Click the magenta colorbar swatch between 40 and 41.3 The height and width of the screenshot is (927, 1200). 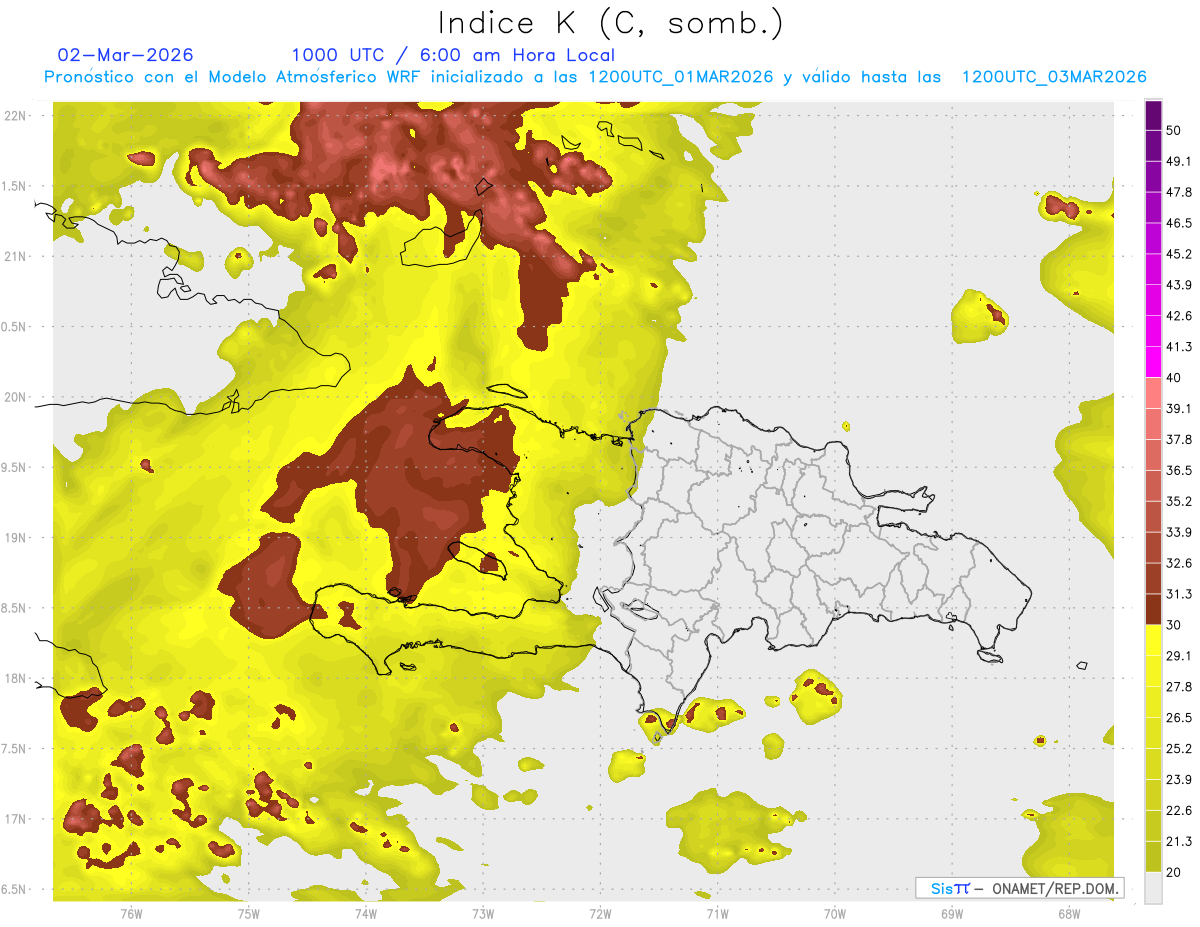click(x=1153, y=362)
